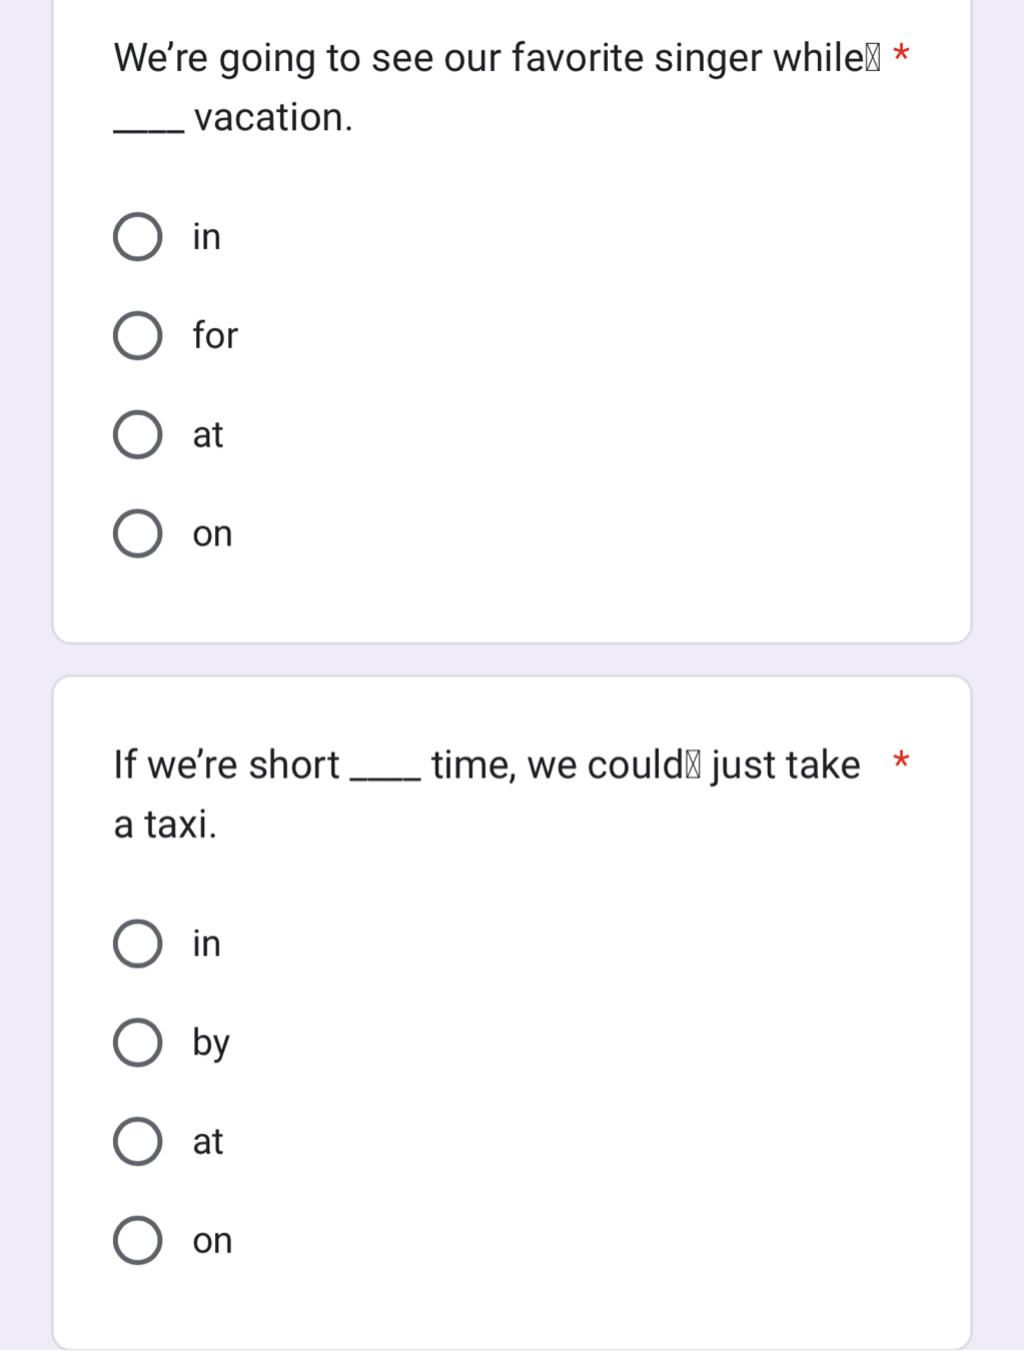Click 'at' label under vacation question

click(208, 435)
